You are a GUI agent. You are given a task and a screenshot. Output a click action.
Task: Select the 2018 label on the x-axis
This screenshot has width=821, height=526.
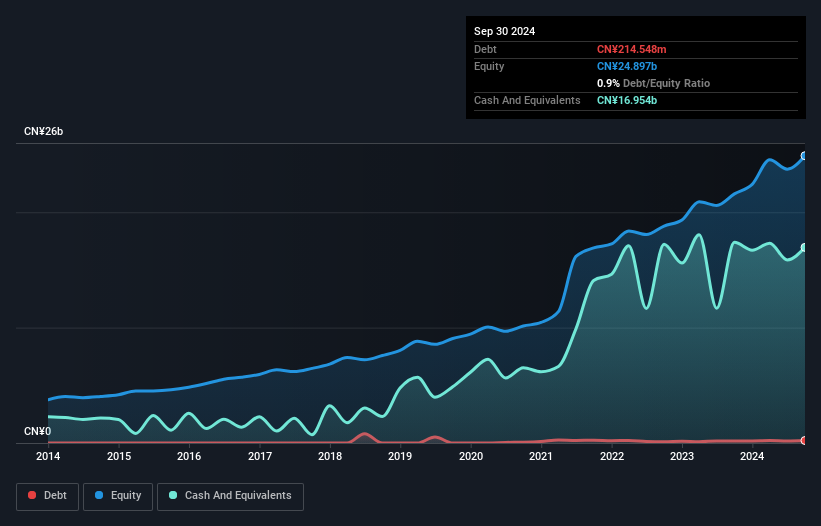(x=330, y=457)
